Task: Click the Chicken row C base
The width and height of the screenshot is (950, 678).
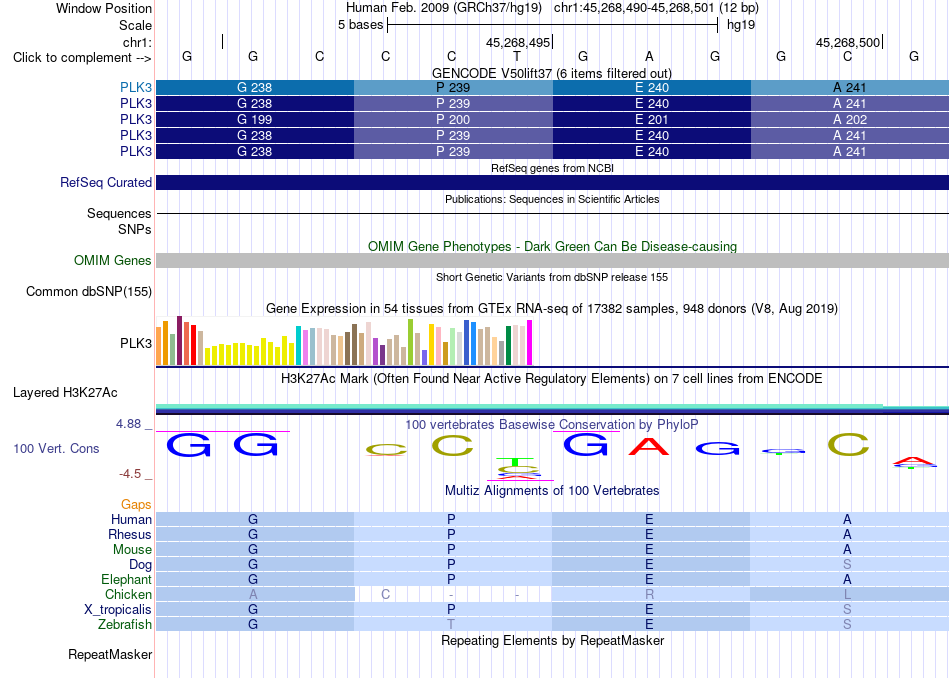Action: tap(385, 594)
